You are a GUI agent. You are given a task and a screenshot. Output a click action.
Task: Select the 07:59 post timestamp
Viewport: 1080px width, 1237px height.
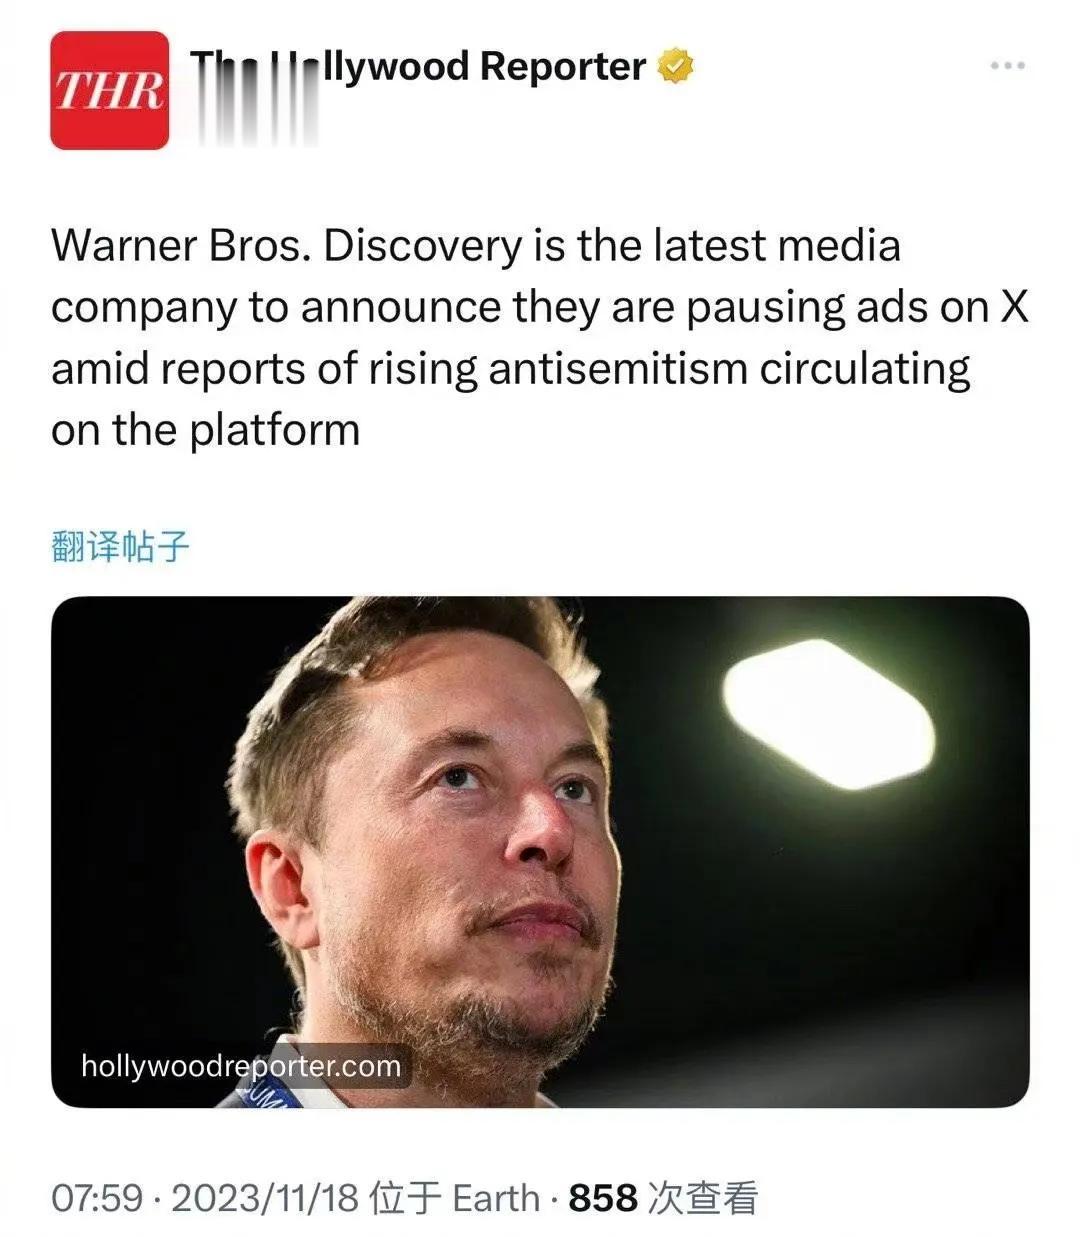pos(97,1197)
